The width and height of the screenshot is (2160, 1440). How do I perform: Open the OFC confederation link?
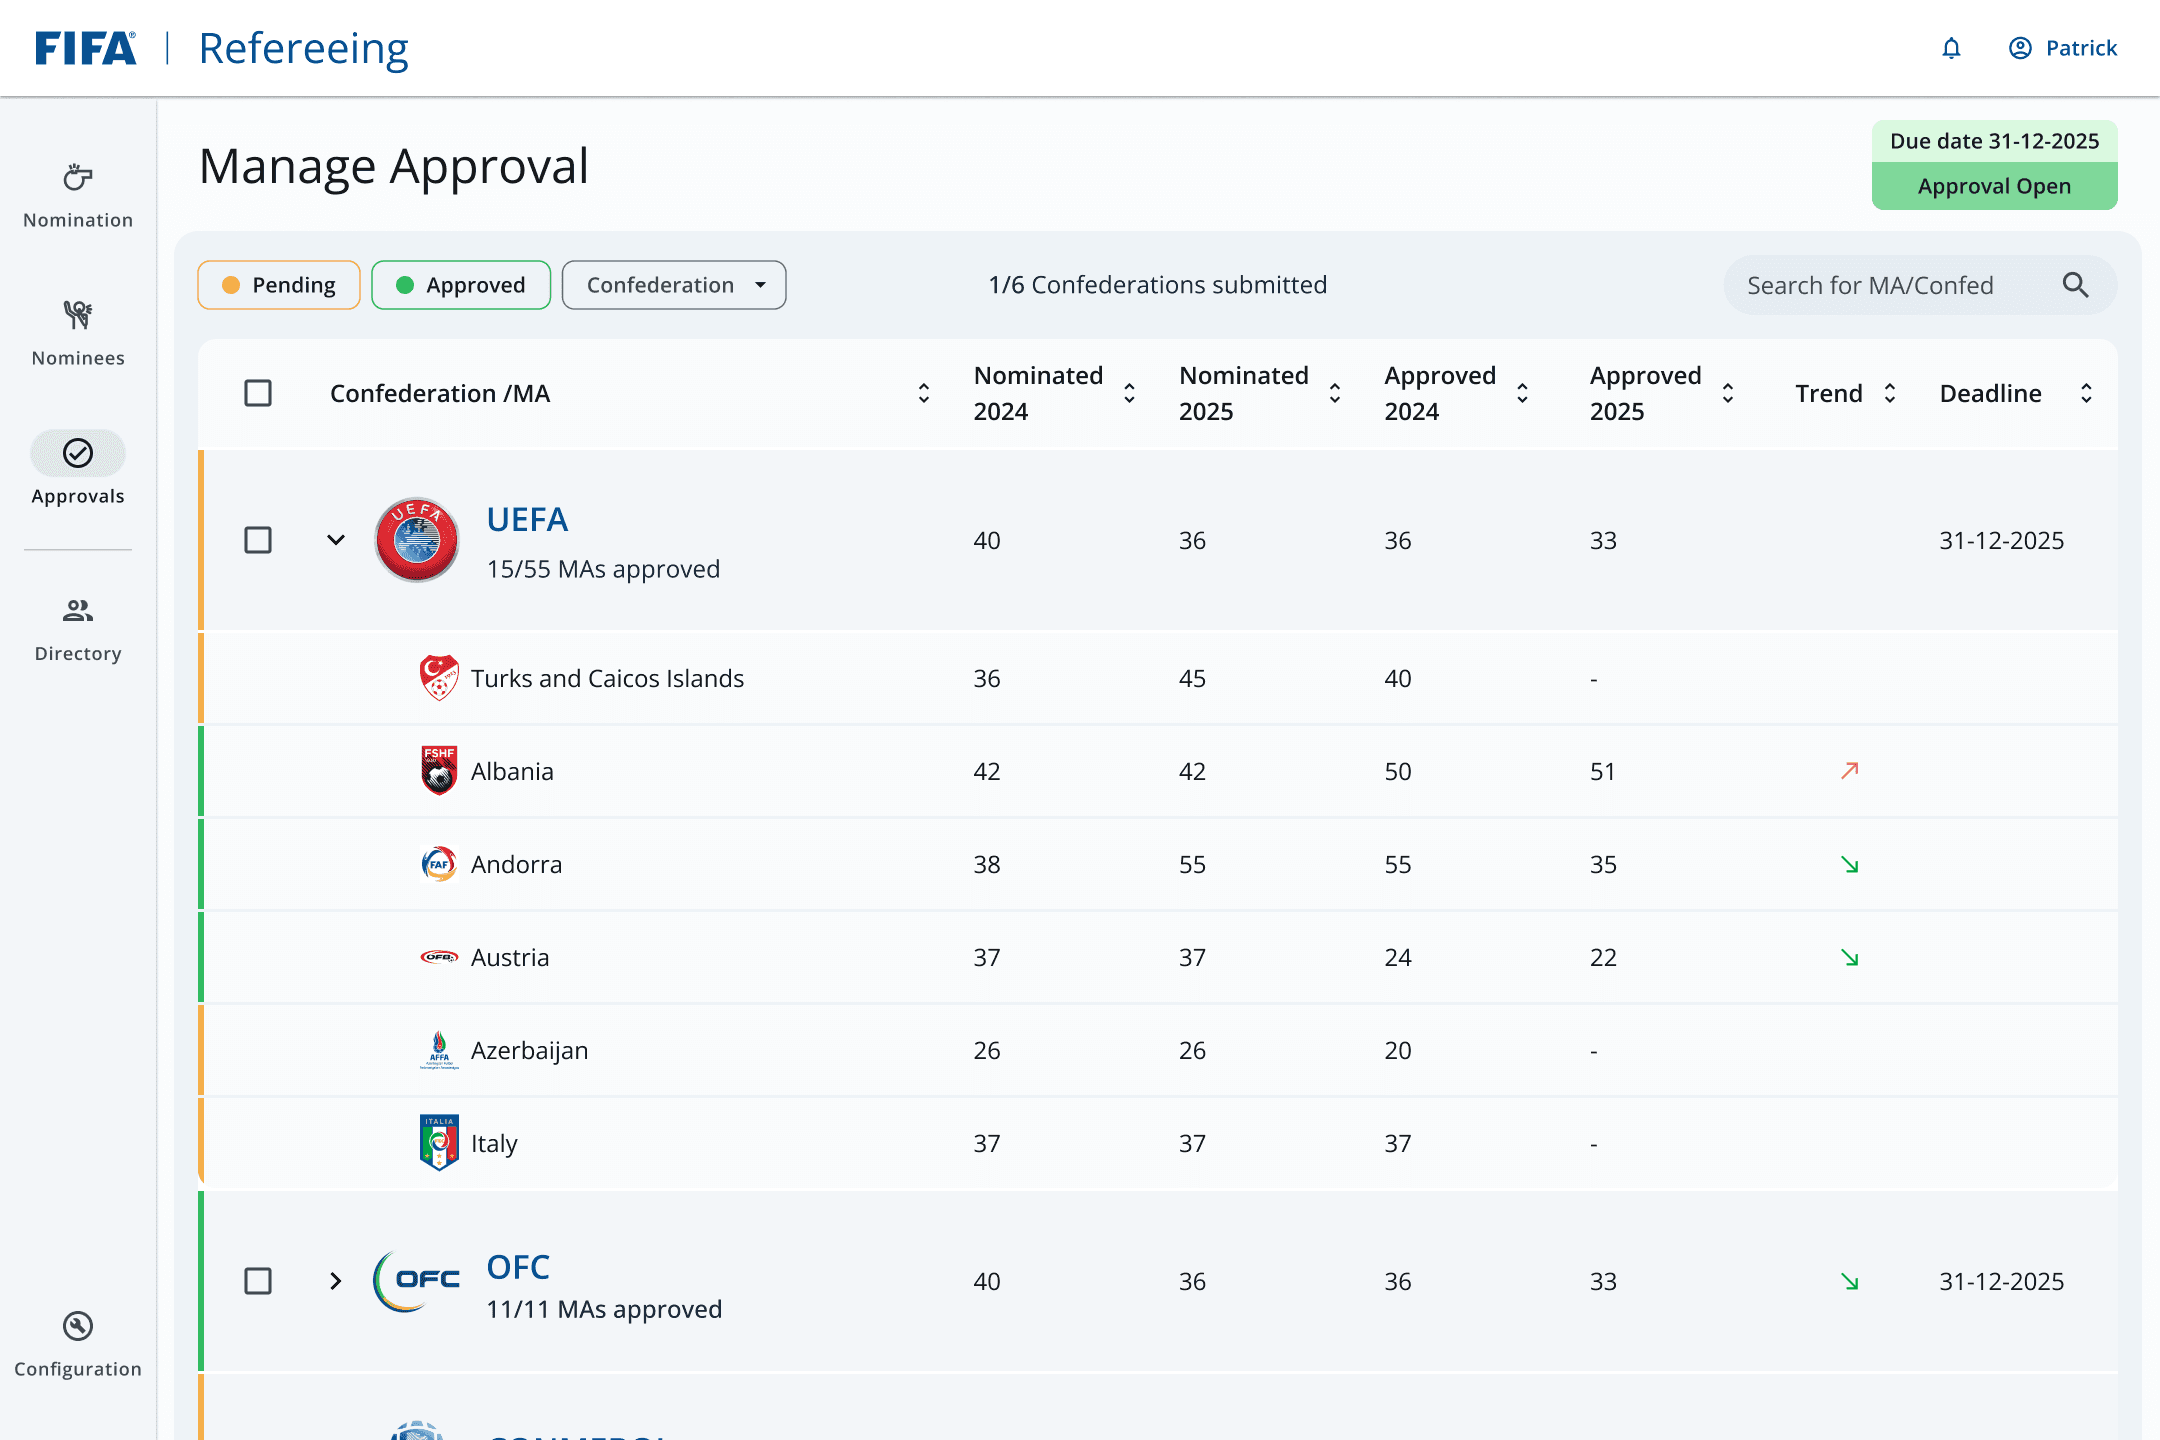[x=518, y=1267]
